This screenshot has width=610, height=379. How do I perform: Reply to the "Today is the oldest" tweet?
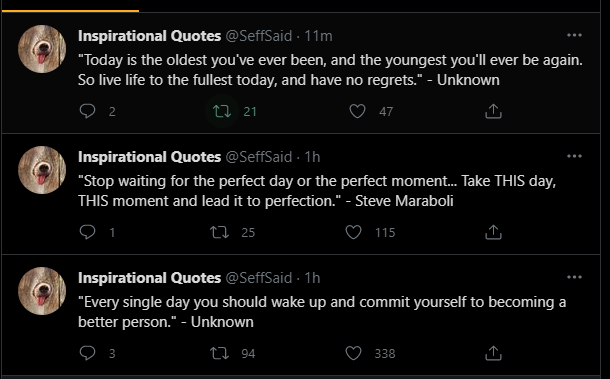pos(87,111)
